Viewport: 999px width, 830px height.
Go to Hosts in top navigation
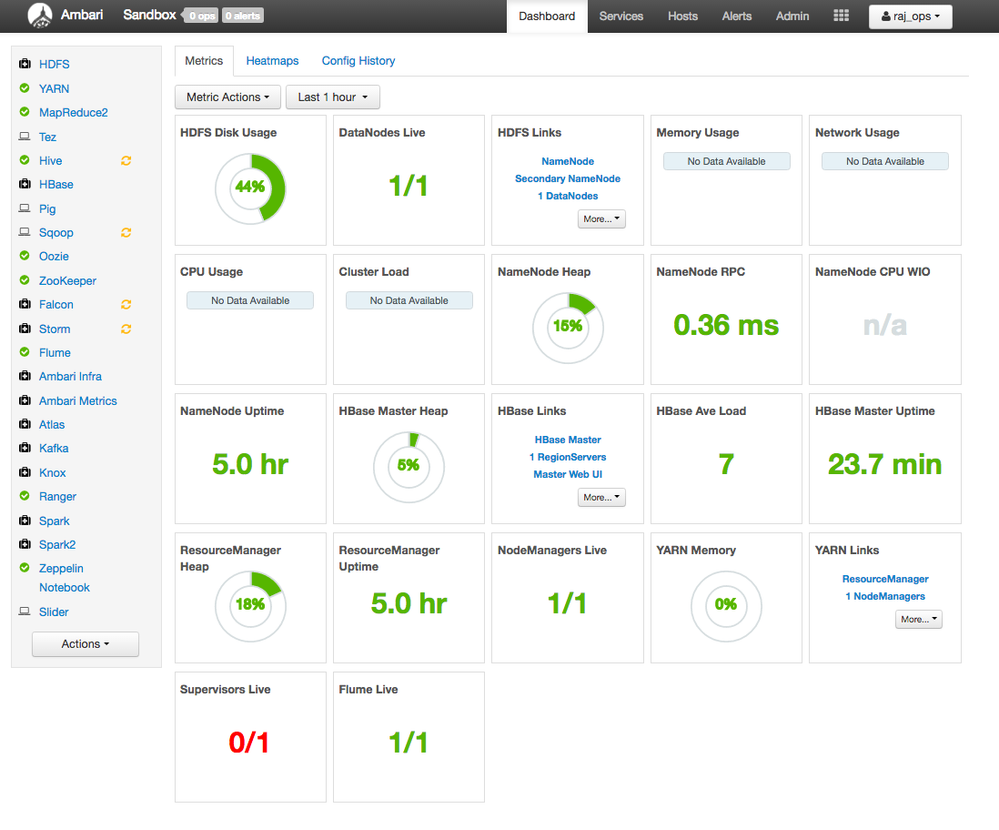(x=683, y=17)
